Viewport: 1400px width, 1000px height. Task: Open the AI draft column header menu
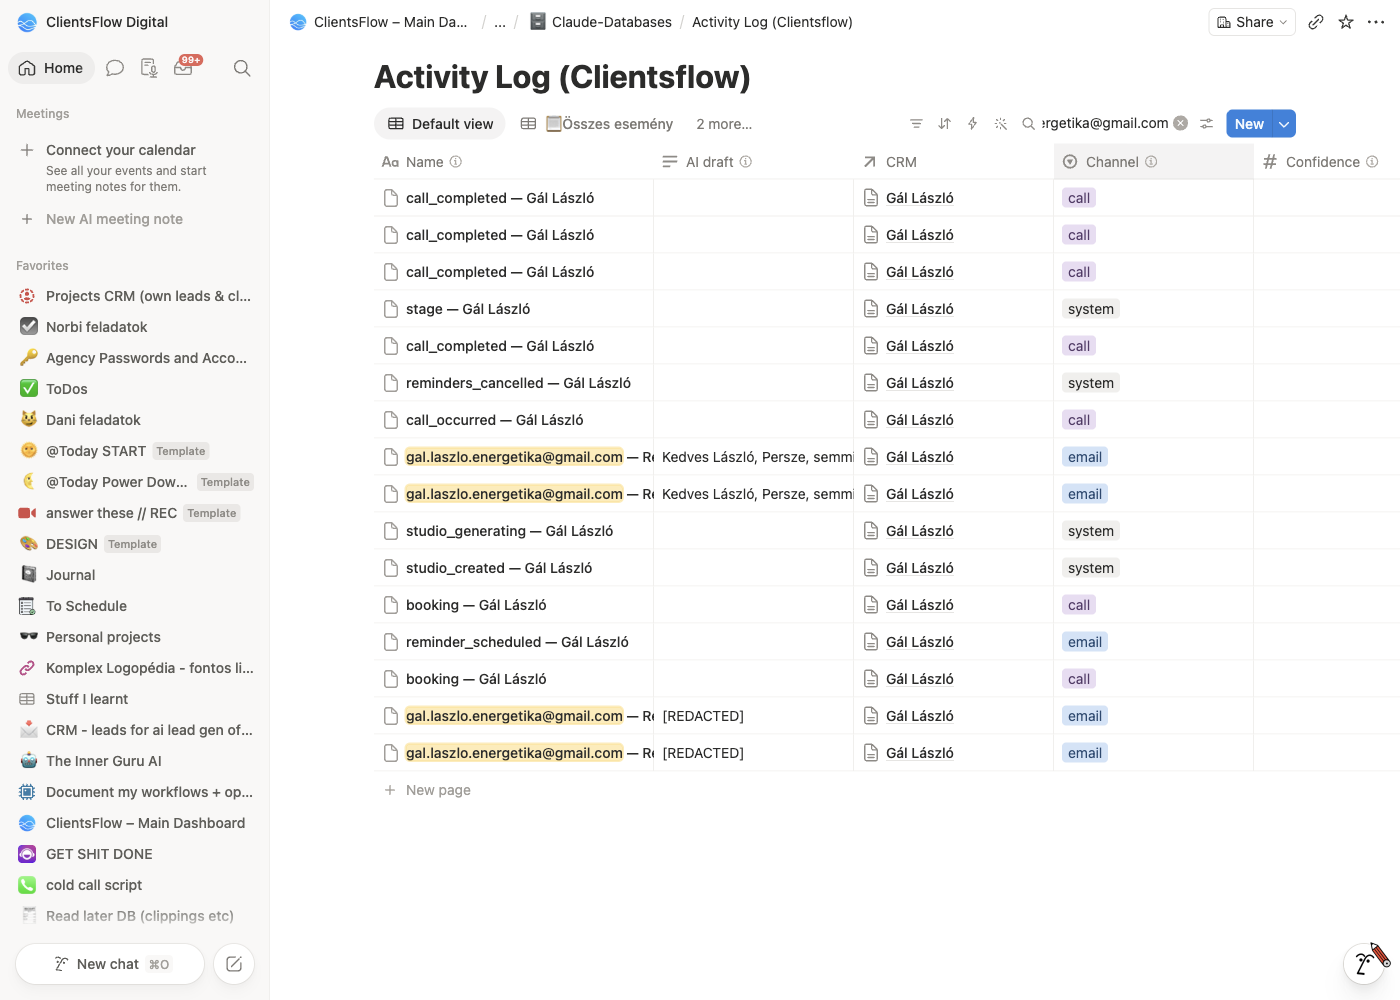pyautogui.click(x=753, y=162)
